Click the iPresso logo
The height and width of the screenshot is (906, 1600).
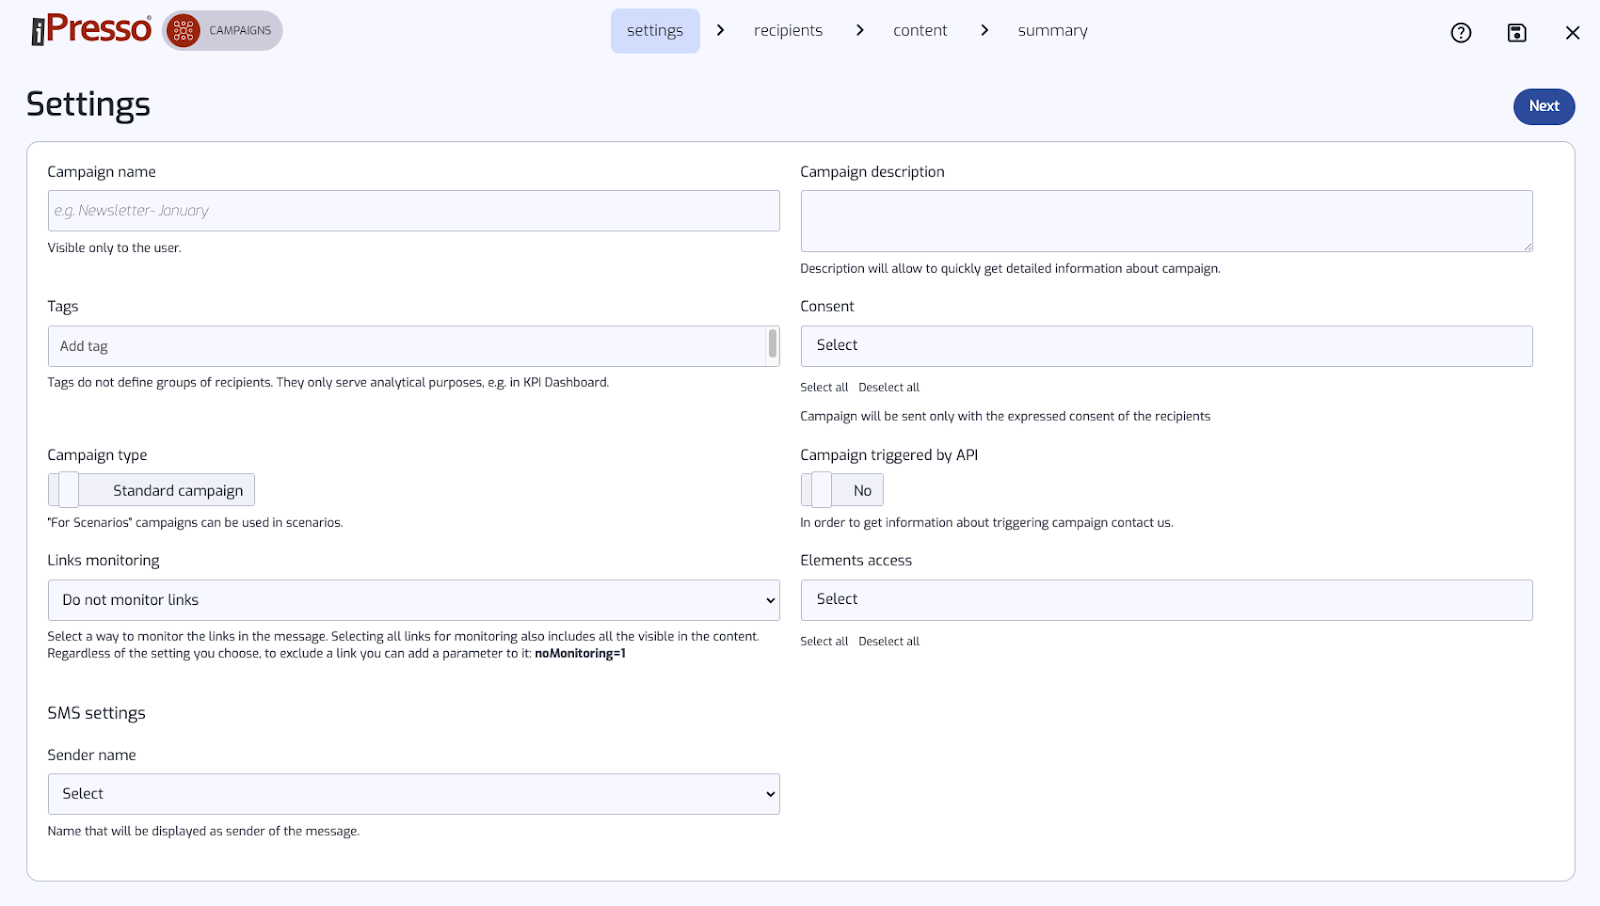point(91,30)
